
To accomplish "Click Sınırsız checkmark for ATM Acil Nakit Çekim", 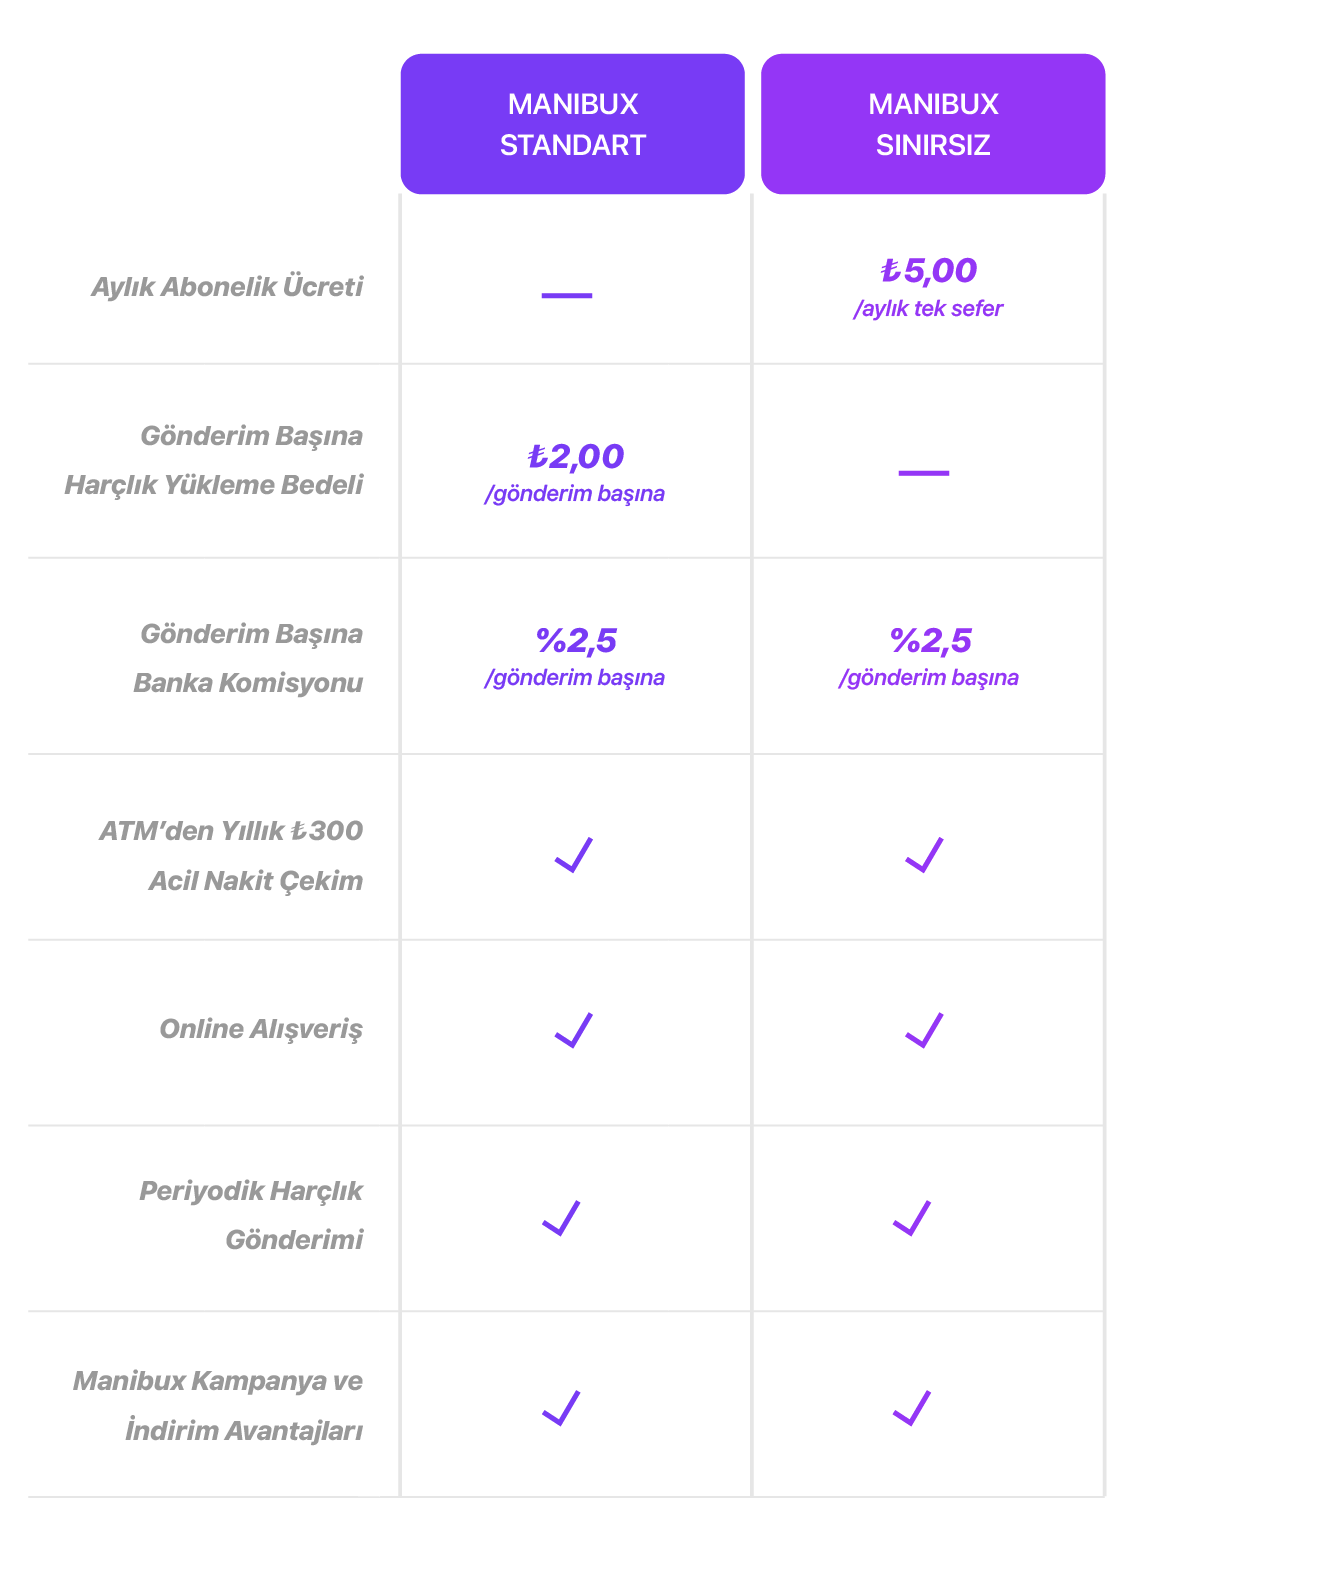I will 924,855.
